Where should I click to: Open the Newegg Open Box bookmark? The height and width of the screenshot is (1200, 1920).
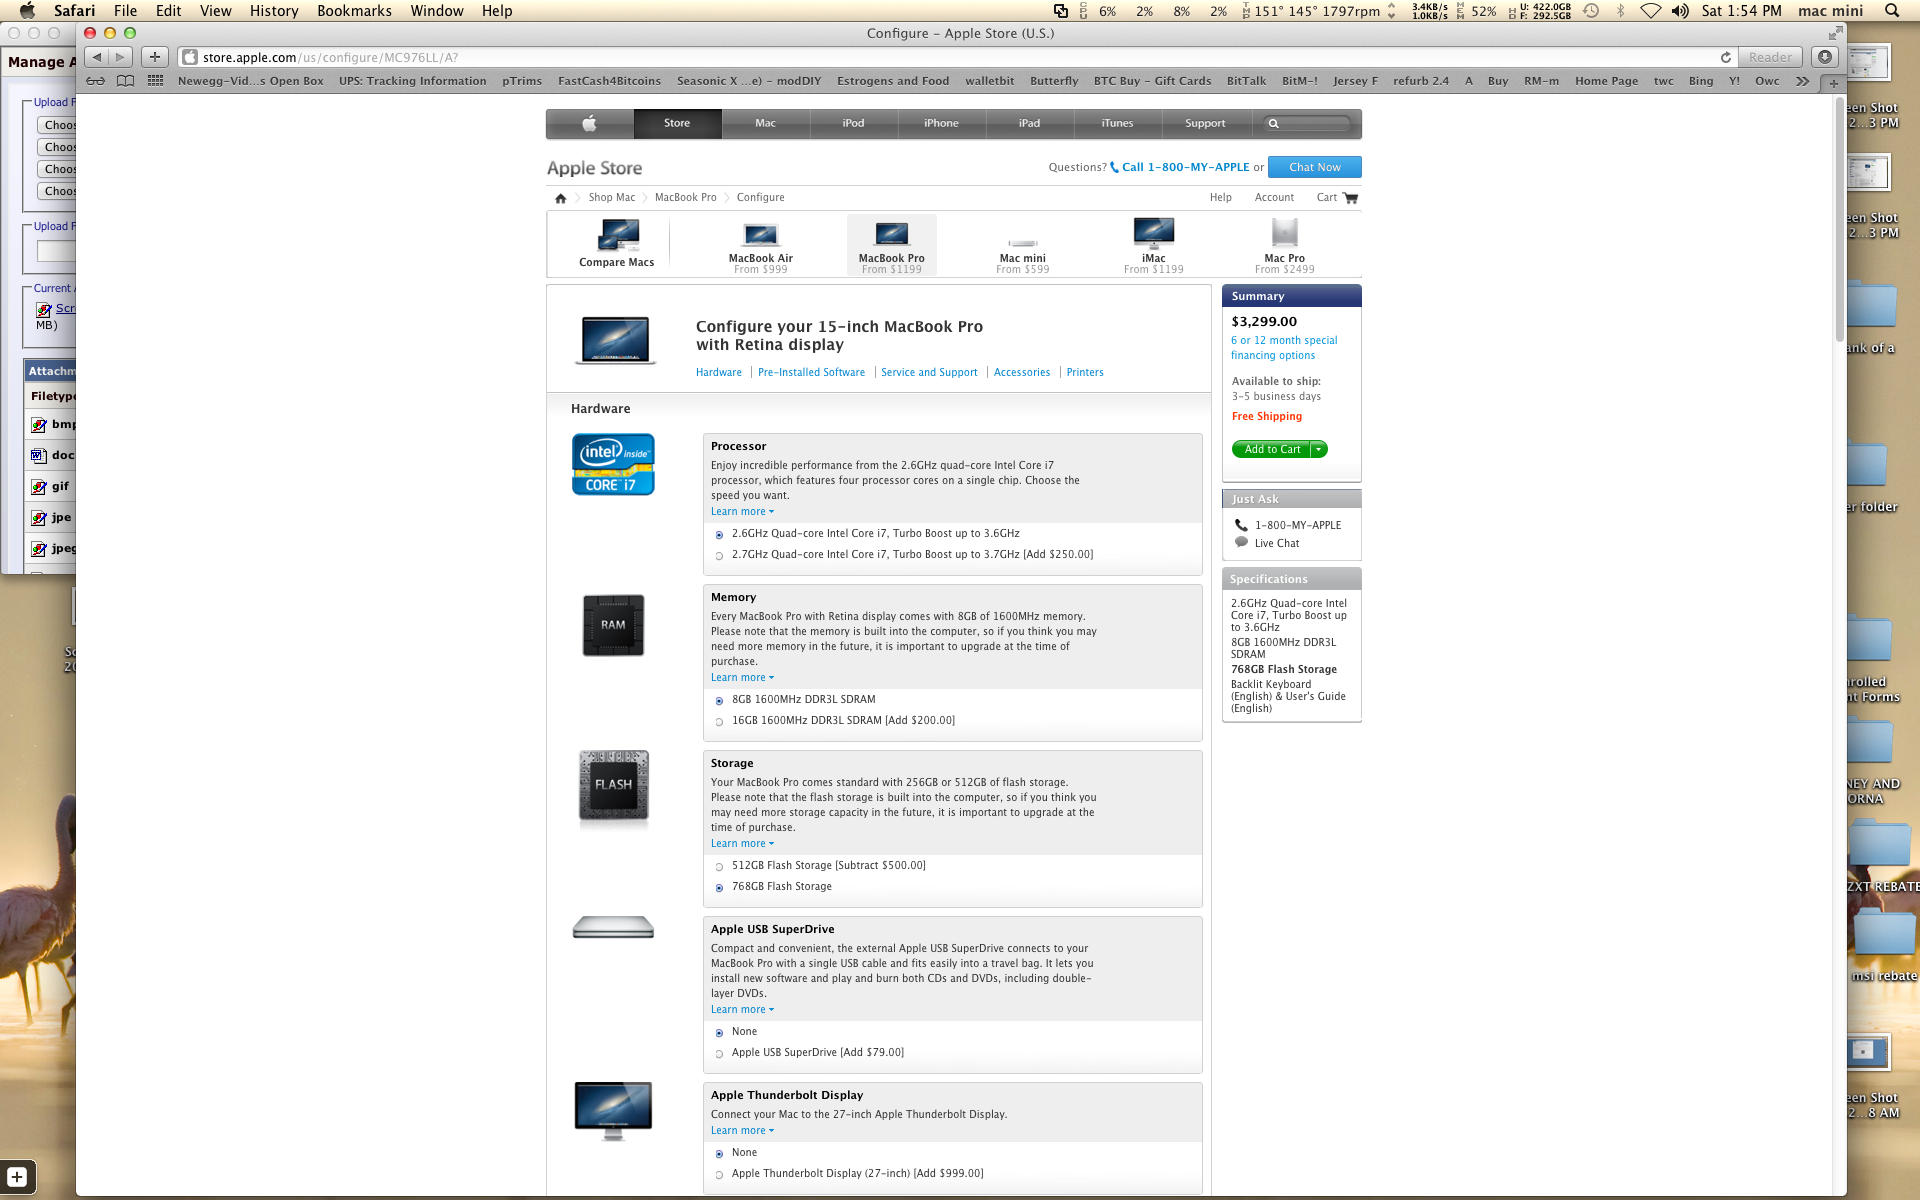[250, 81]
